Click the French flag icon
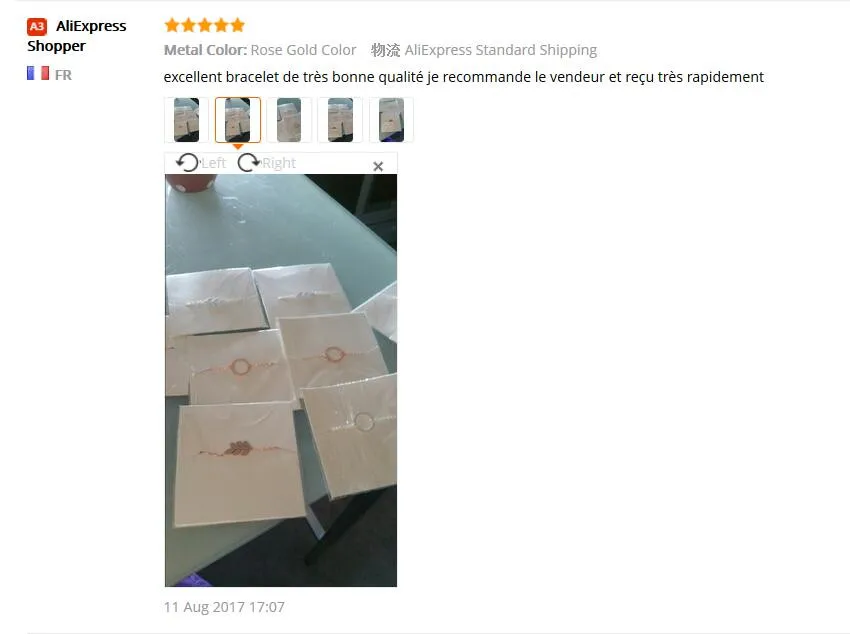 click(38, 73)
